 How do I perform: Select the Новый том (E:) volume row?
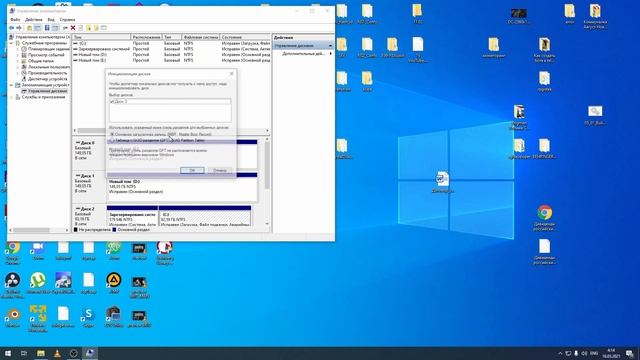pos(171,60)
